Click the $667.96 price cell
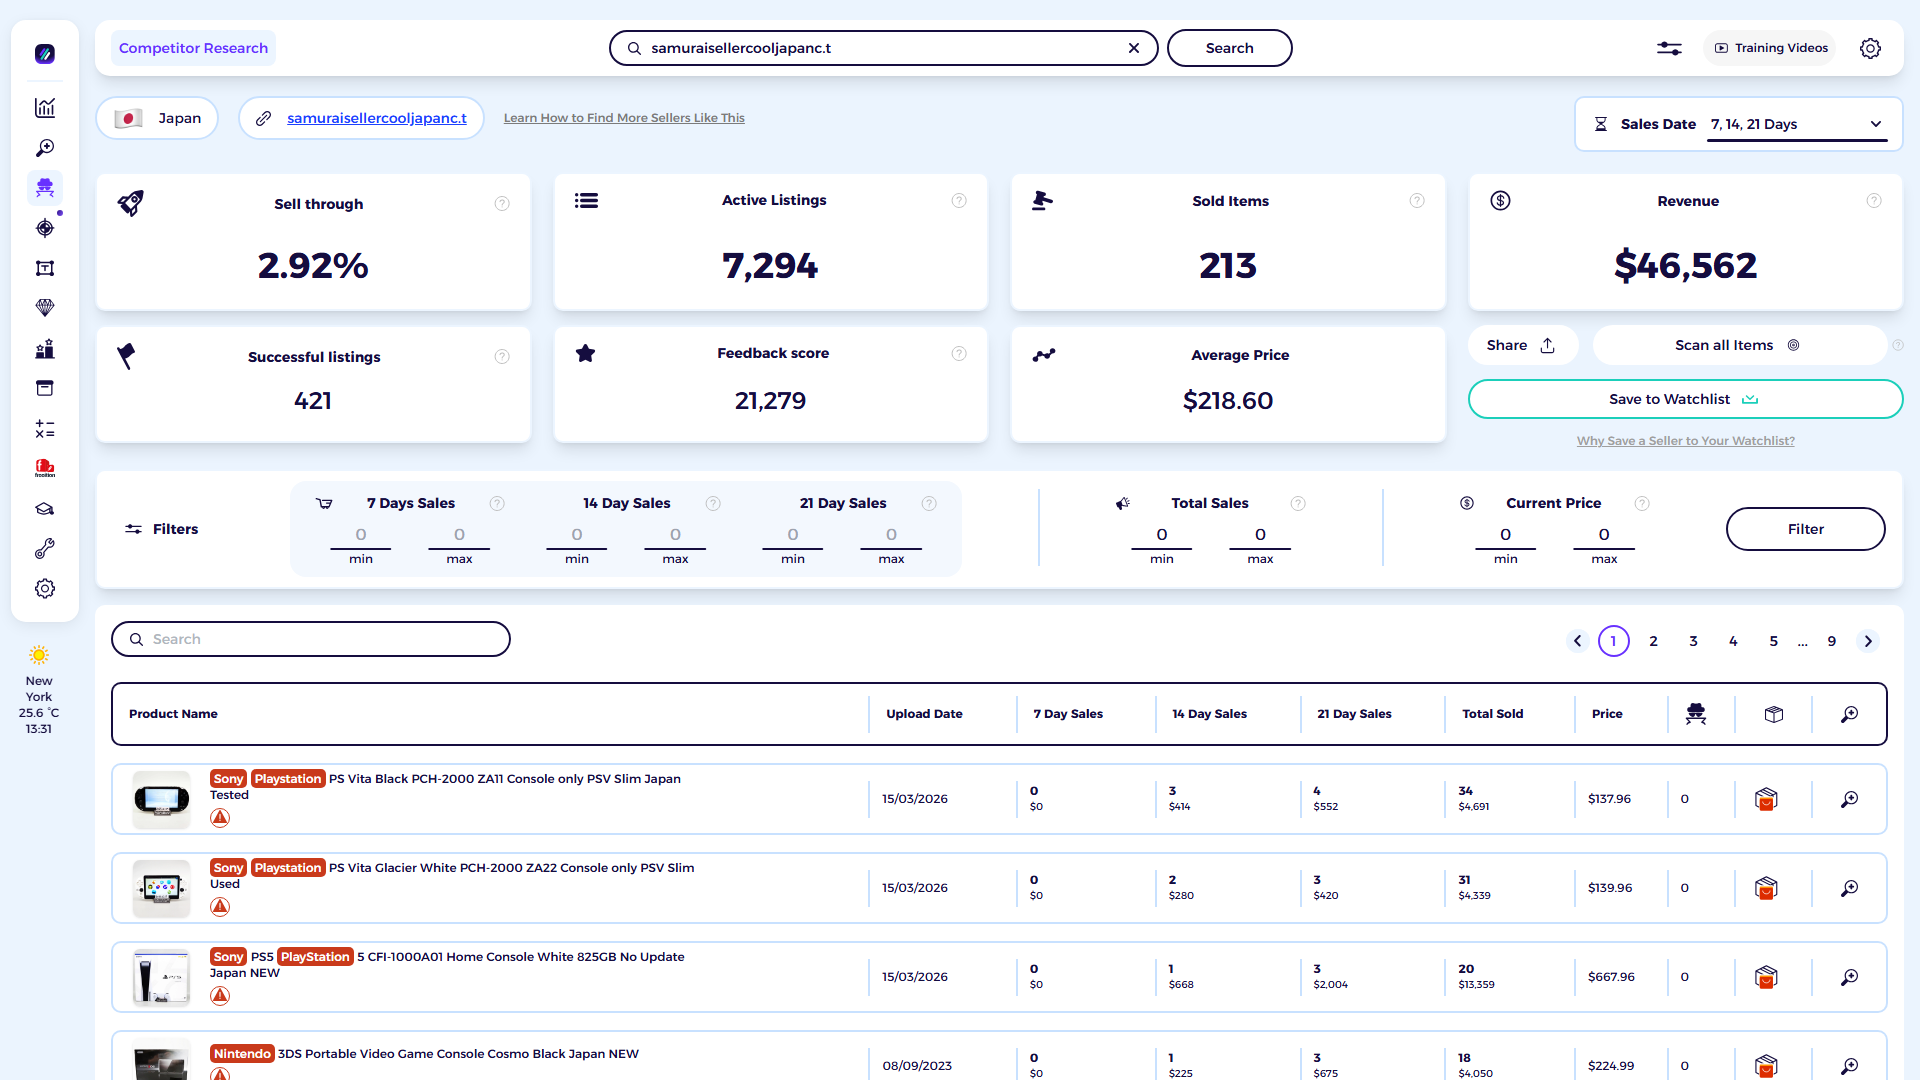Image resolution: width=1920 pixels, height=1080 pixels. pos(1611,977)
